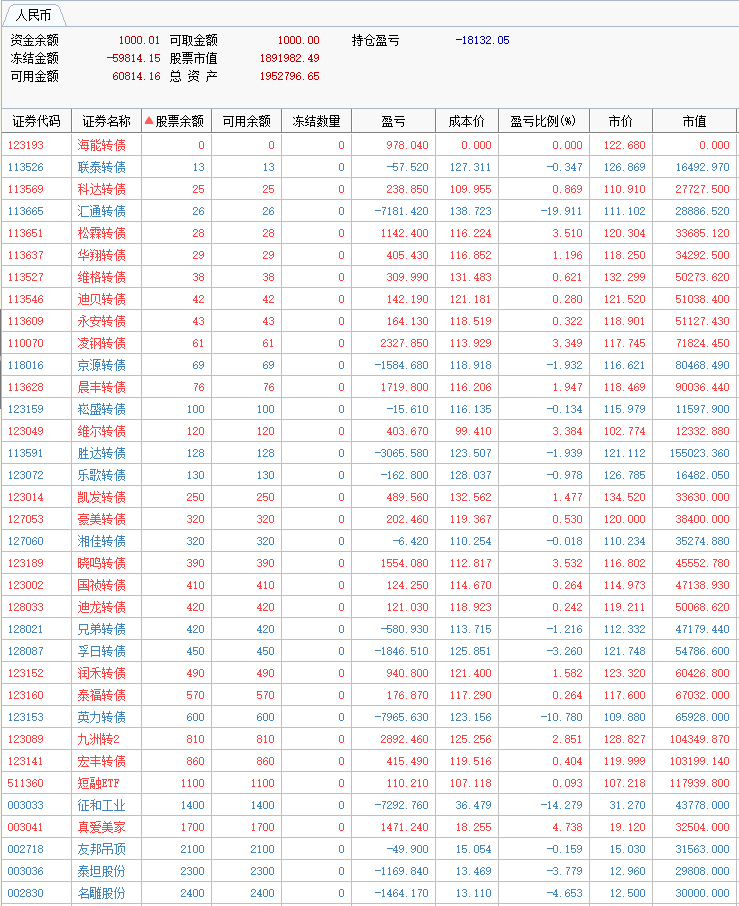The image size is (739, 906).
Task: Select the 迪贝转债 row name
Action: pyautogui.click(x=102, y=299)
